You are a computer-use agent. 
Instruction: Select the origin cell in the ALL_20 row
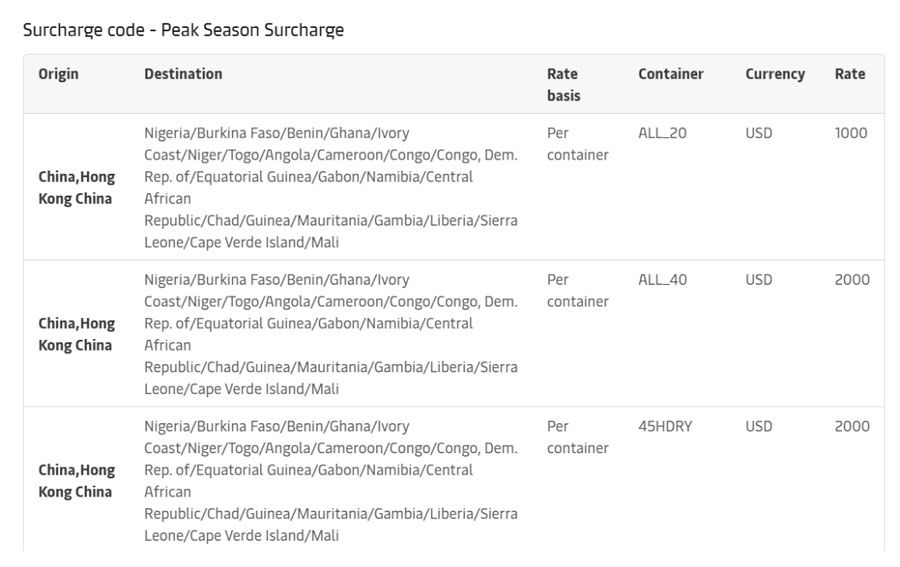pyautogui.click(x=76, y=188)
